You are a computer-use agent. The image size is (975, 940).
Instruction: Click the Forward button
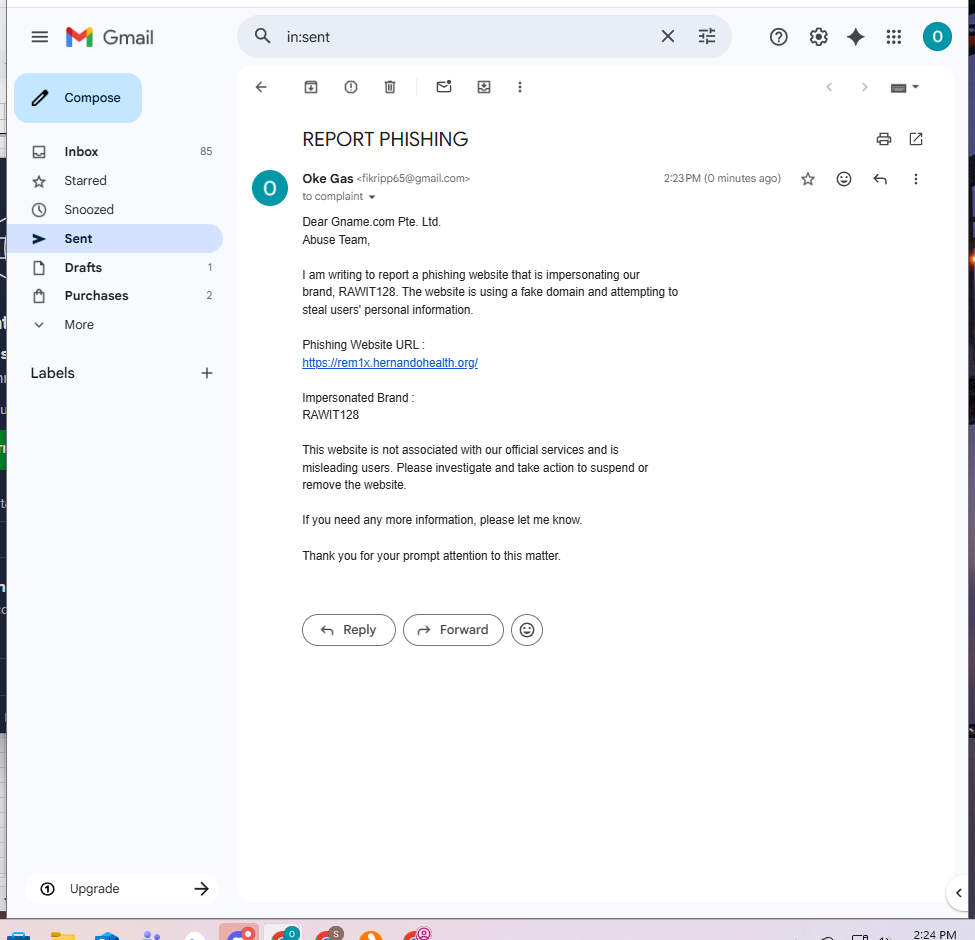(453, 630)
